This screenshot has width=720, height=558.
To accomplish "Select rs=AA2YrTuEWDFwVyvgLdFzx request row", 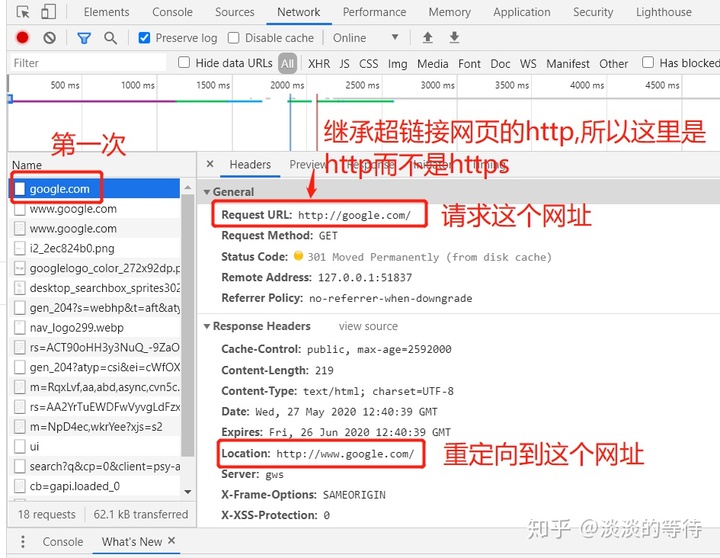I will pos(94,407).
